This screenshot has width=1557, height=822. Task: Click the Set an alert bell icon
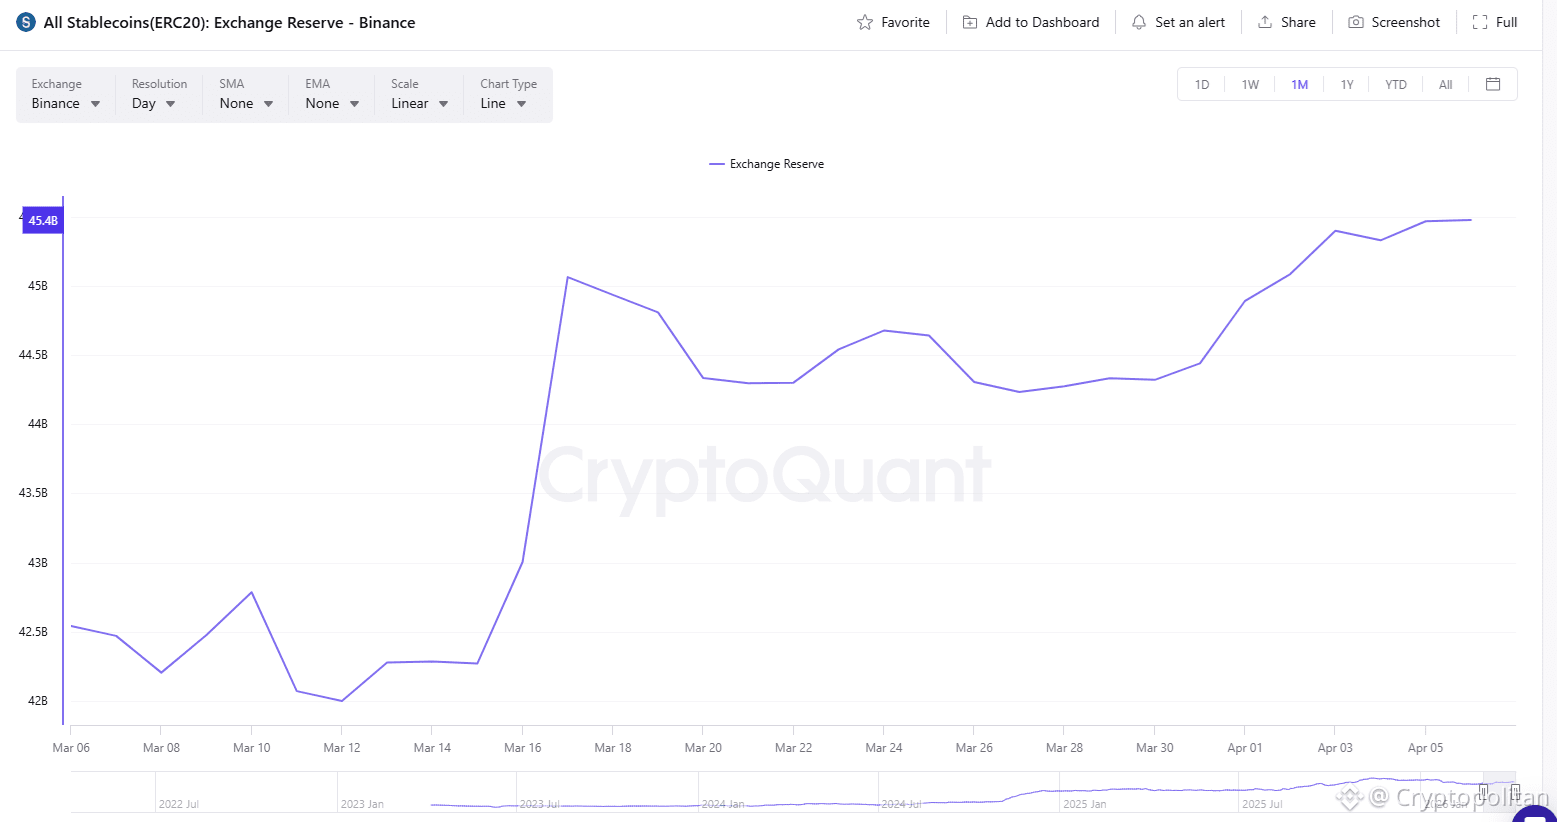tap(1139, 23)
